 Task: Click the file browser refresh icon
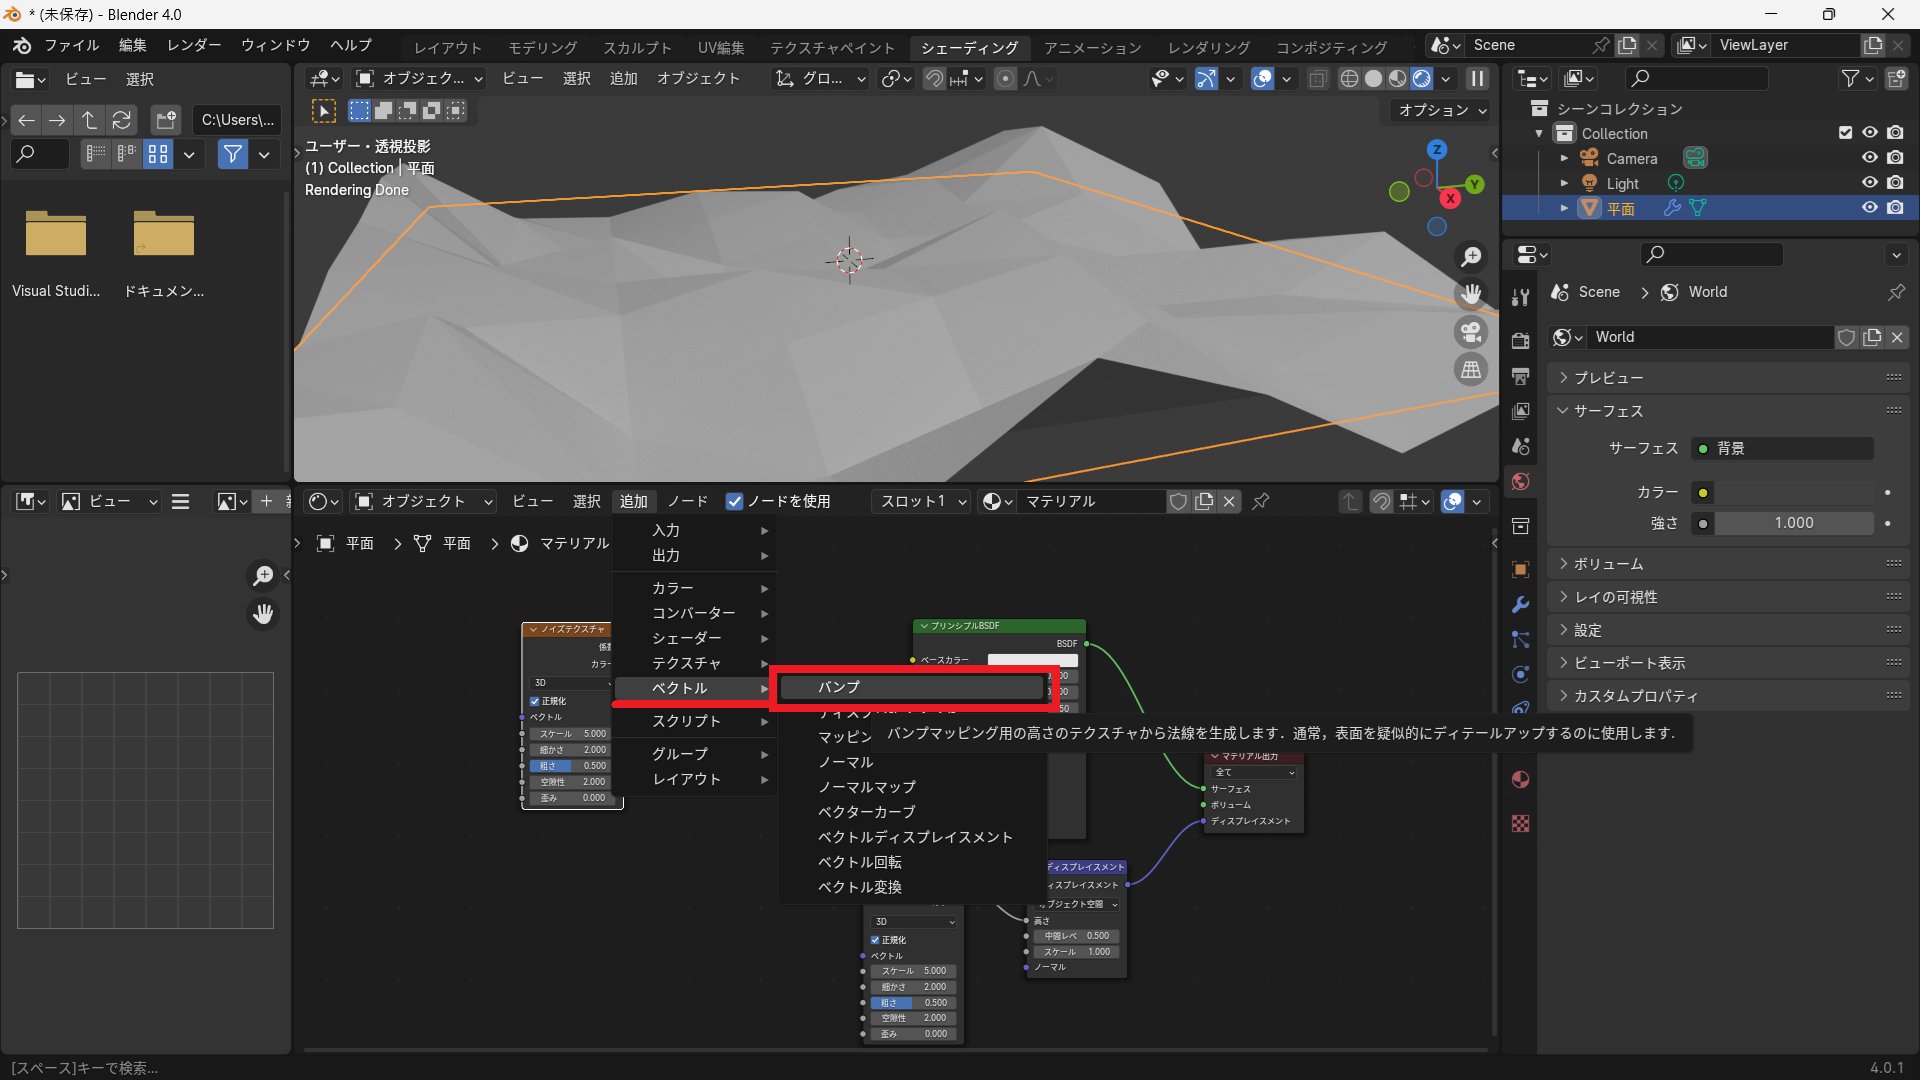(121, 120)
